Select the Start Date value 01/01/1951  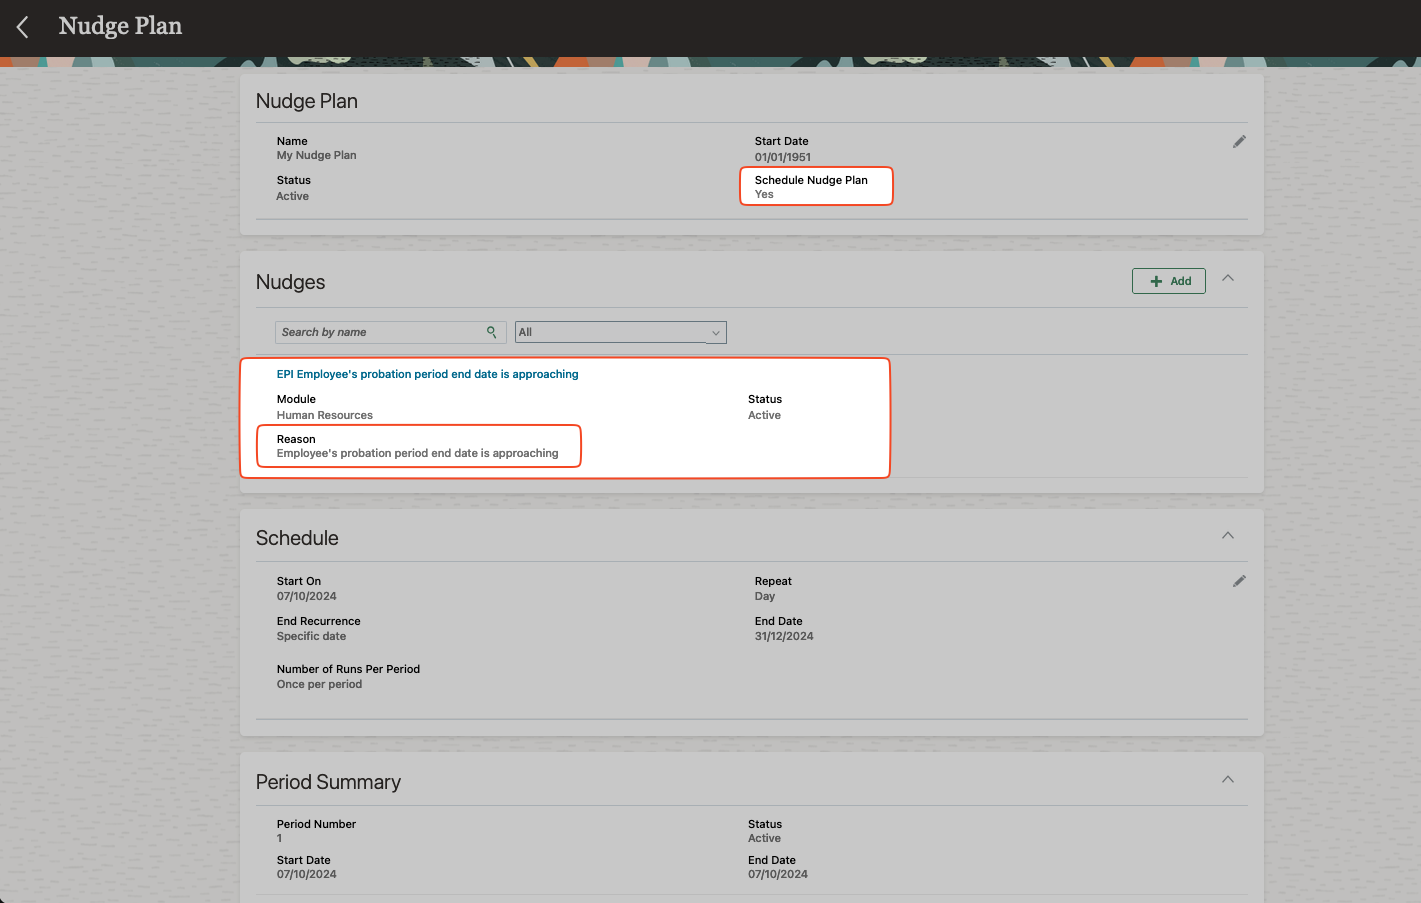click(x=782, y=157)
